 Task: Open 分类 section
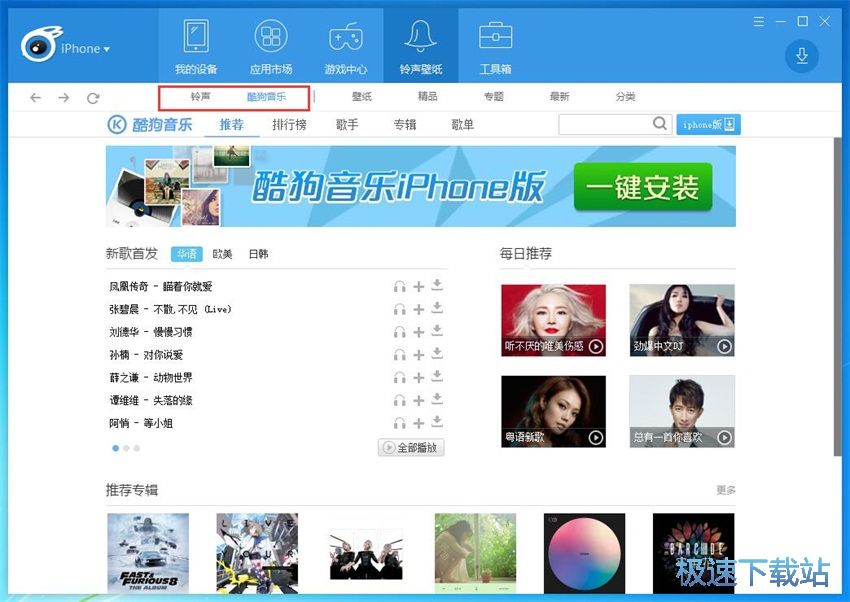(x=625, y=96)
